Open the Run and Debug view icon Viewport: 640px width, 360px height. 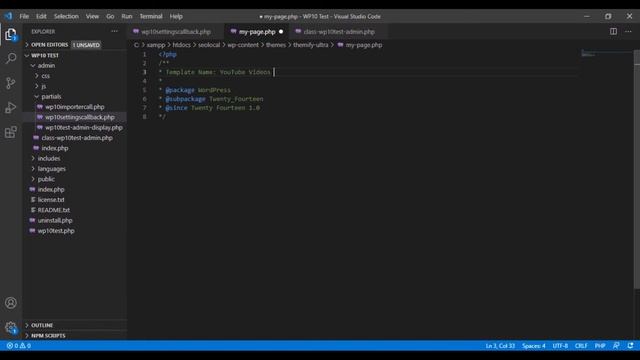(x=11, y=107)
